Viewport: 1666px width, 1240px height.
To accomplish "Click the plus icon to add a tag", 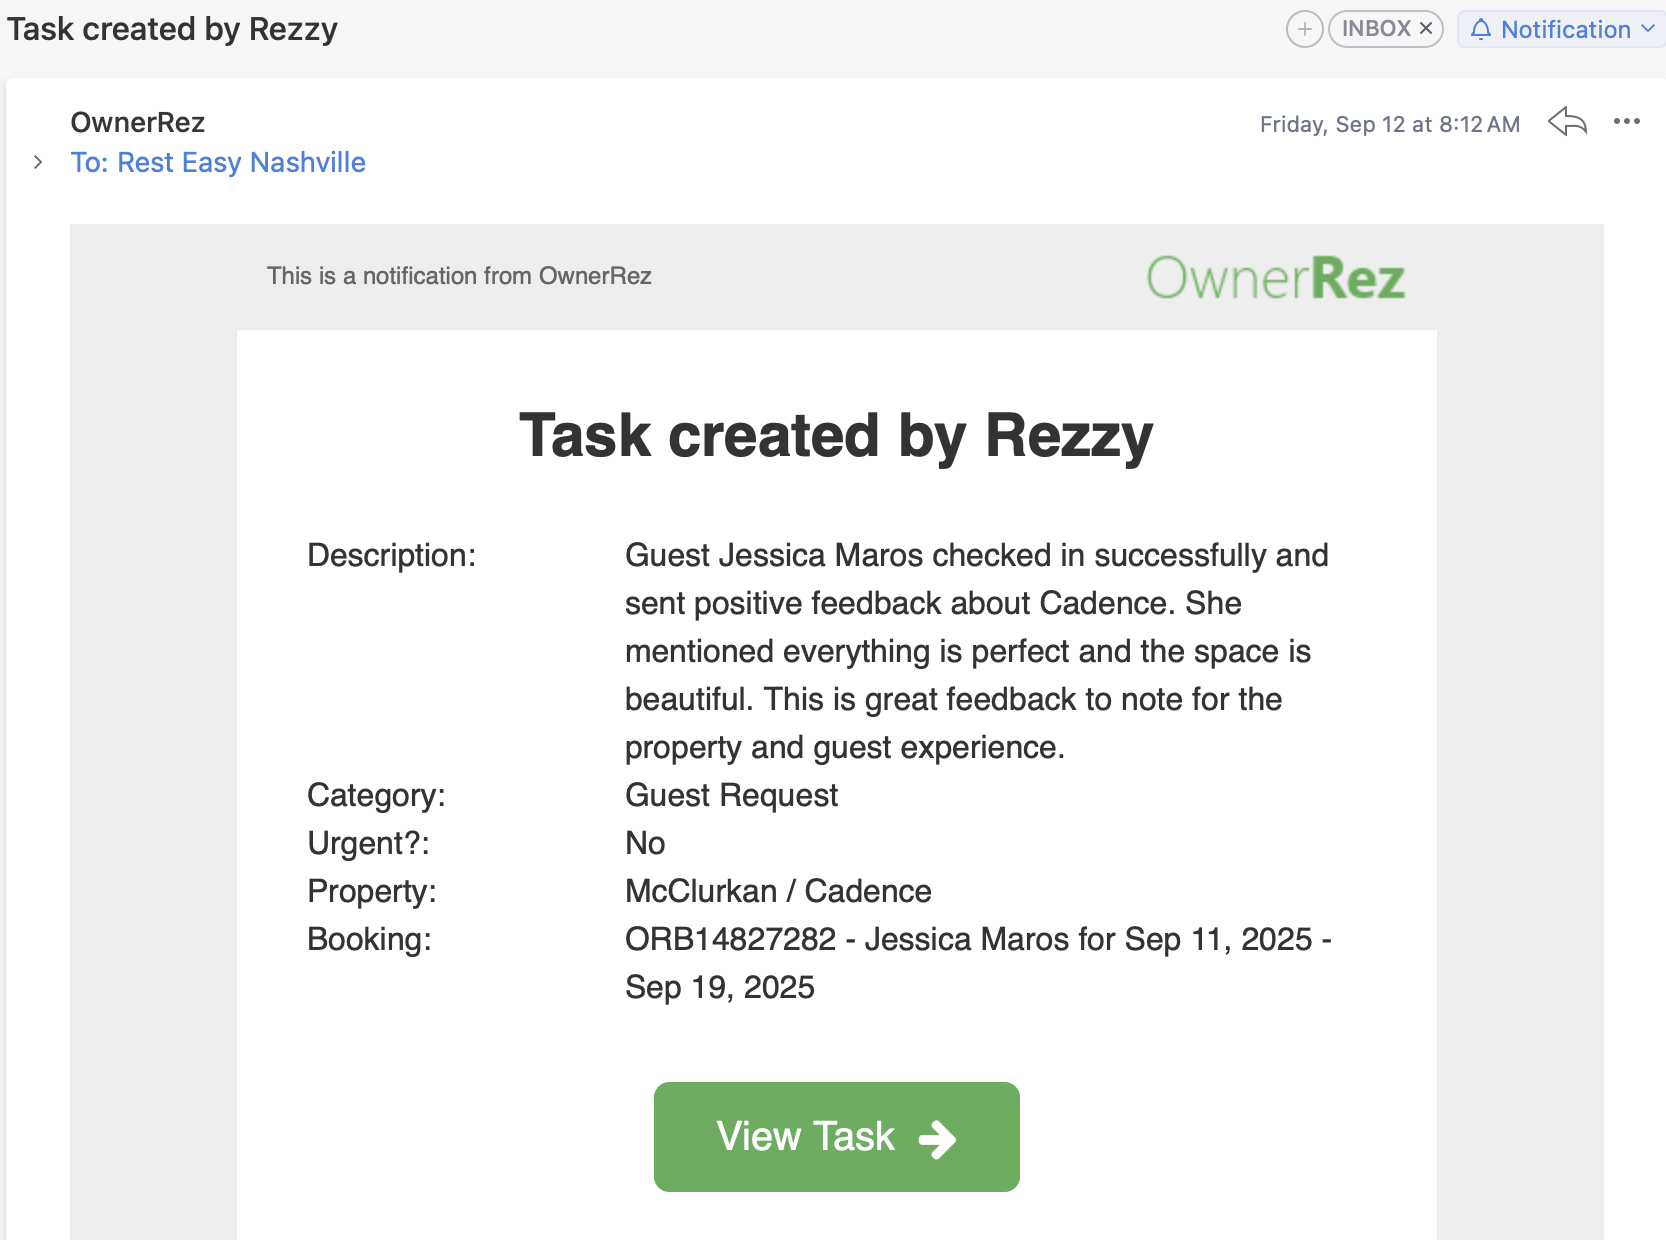I will [x=1304, y=29].
